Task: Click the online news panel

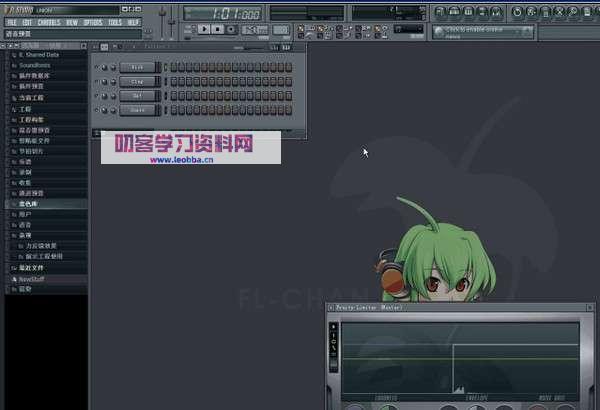Action: tap(483, 33)
